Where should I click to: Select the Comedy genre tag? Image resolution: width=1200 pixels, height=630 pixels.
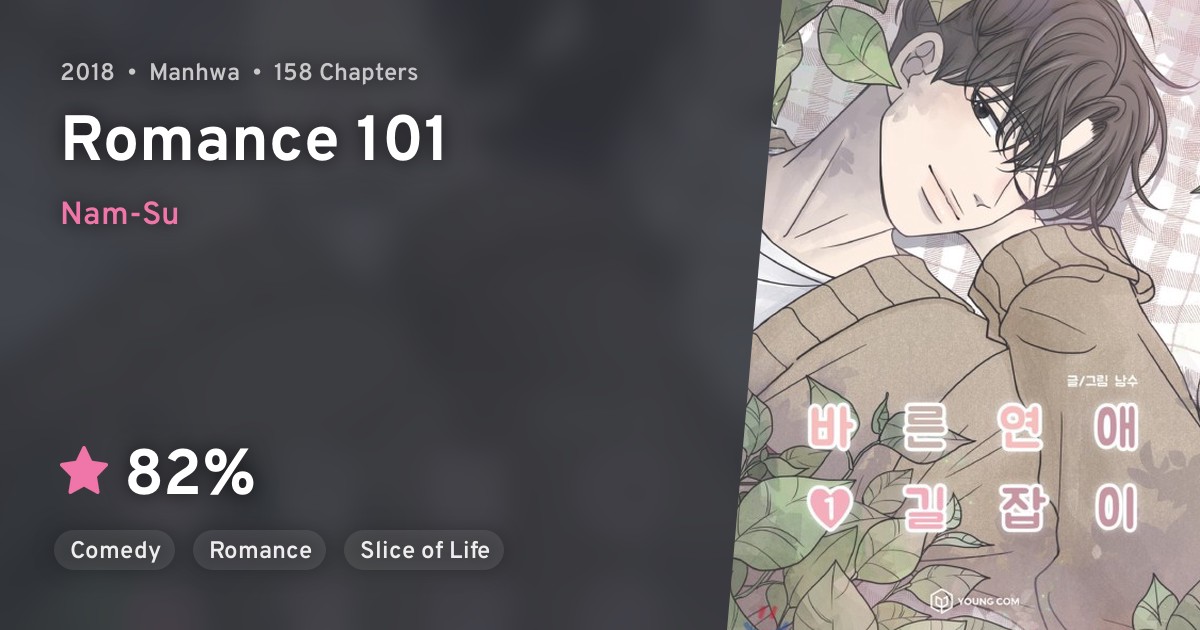[x=115, y=550]
